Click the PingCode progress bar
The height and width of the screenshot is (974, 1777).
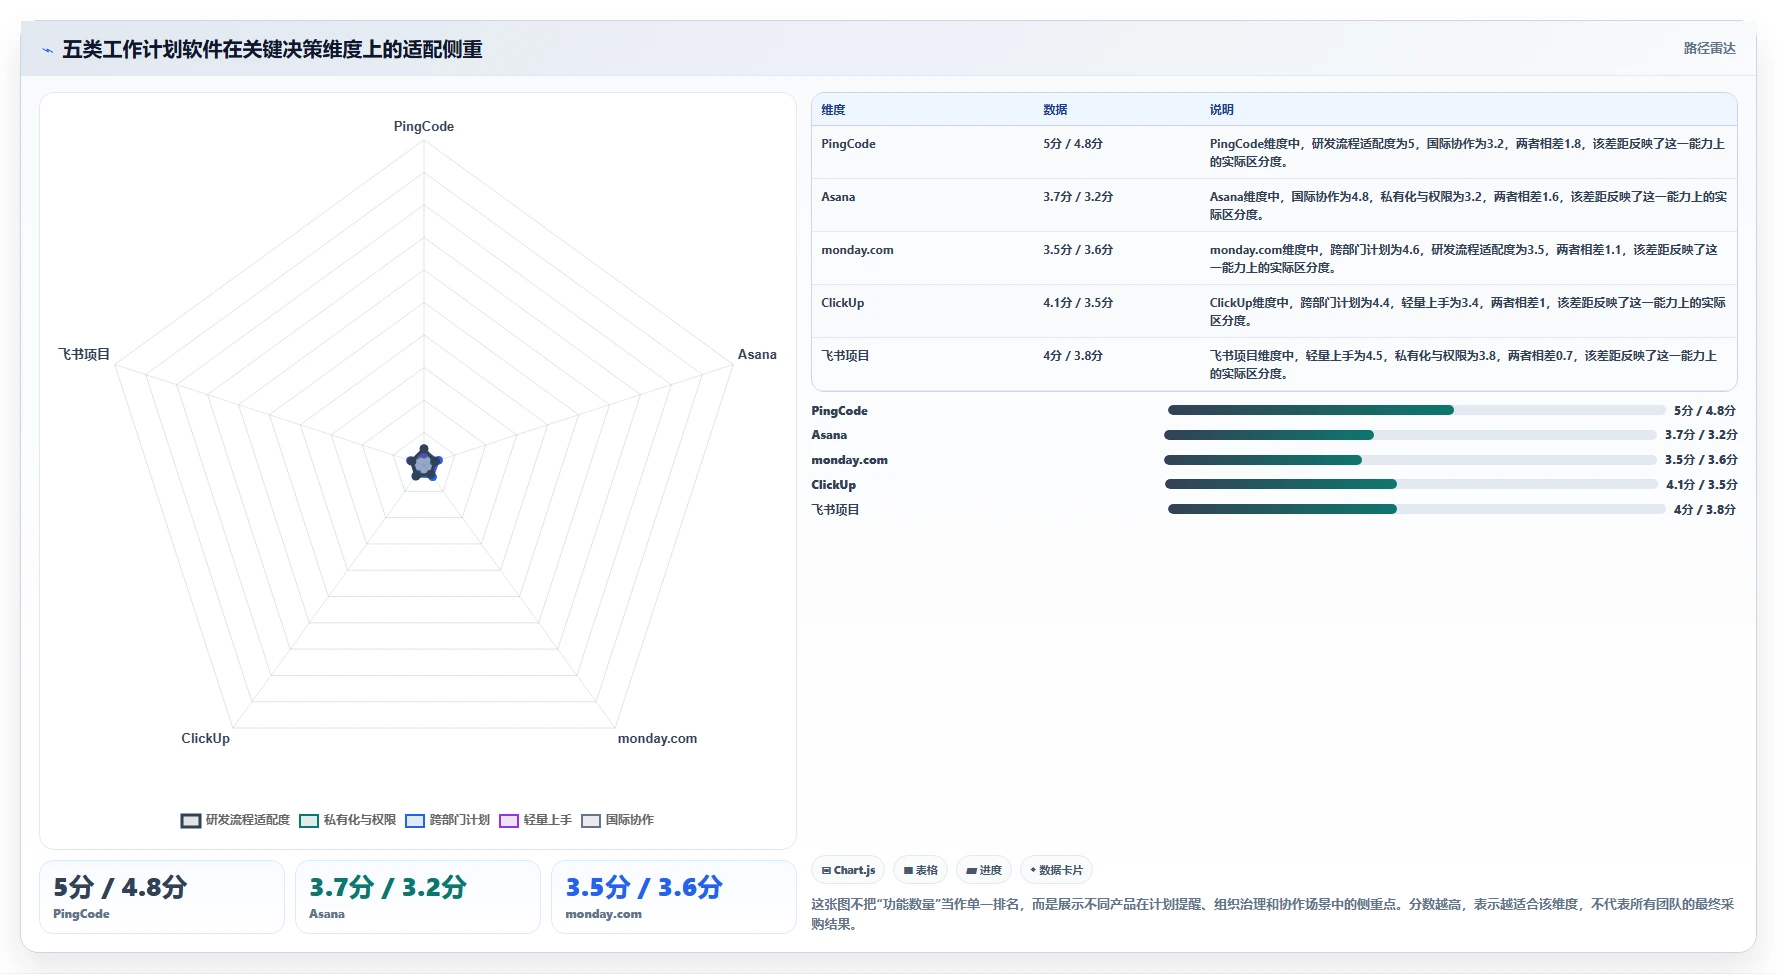point(1416,410)
